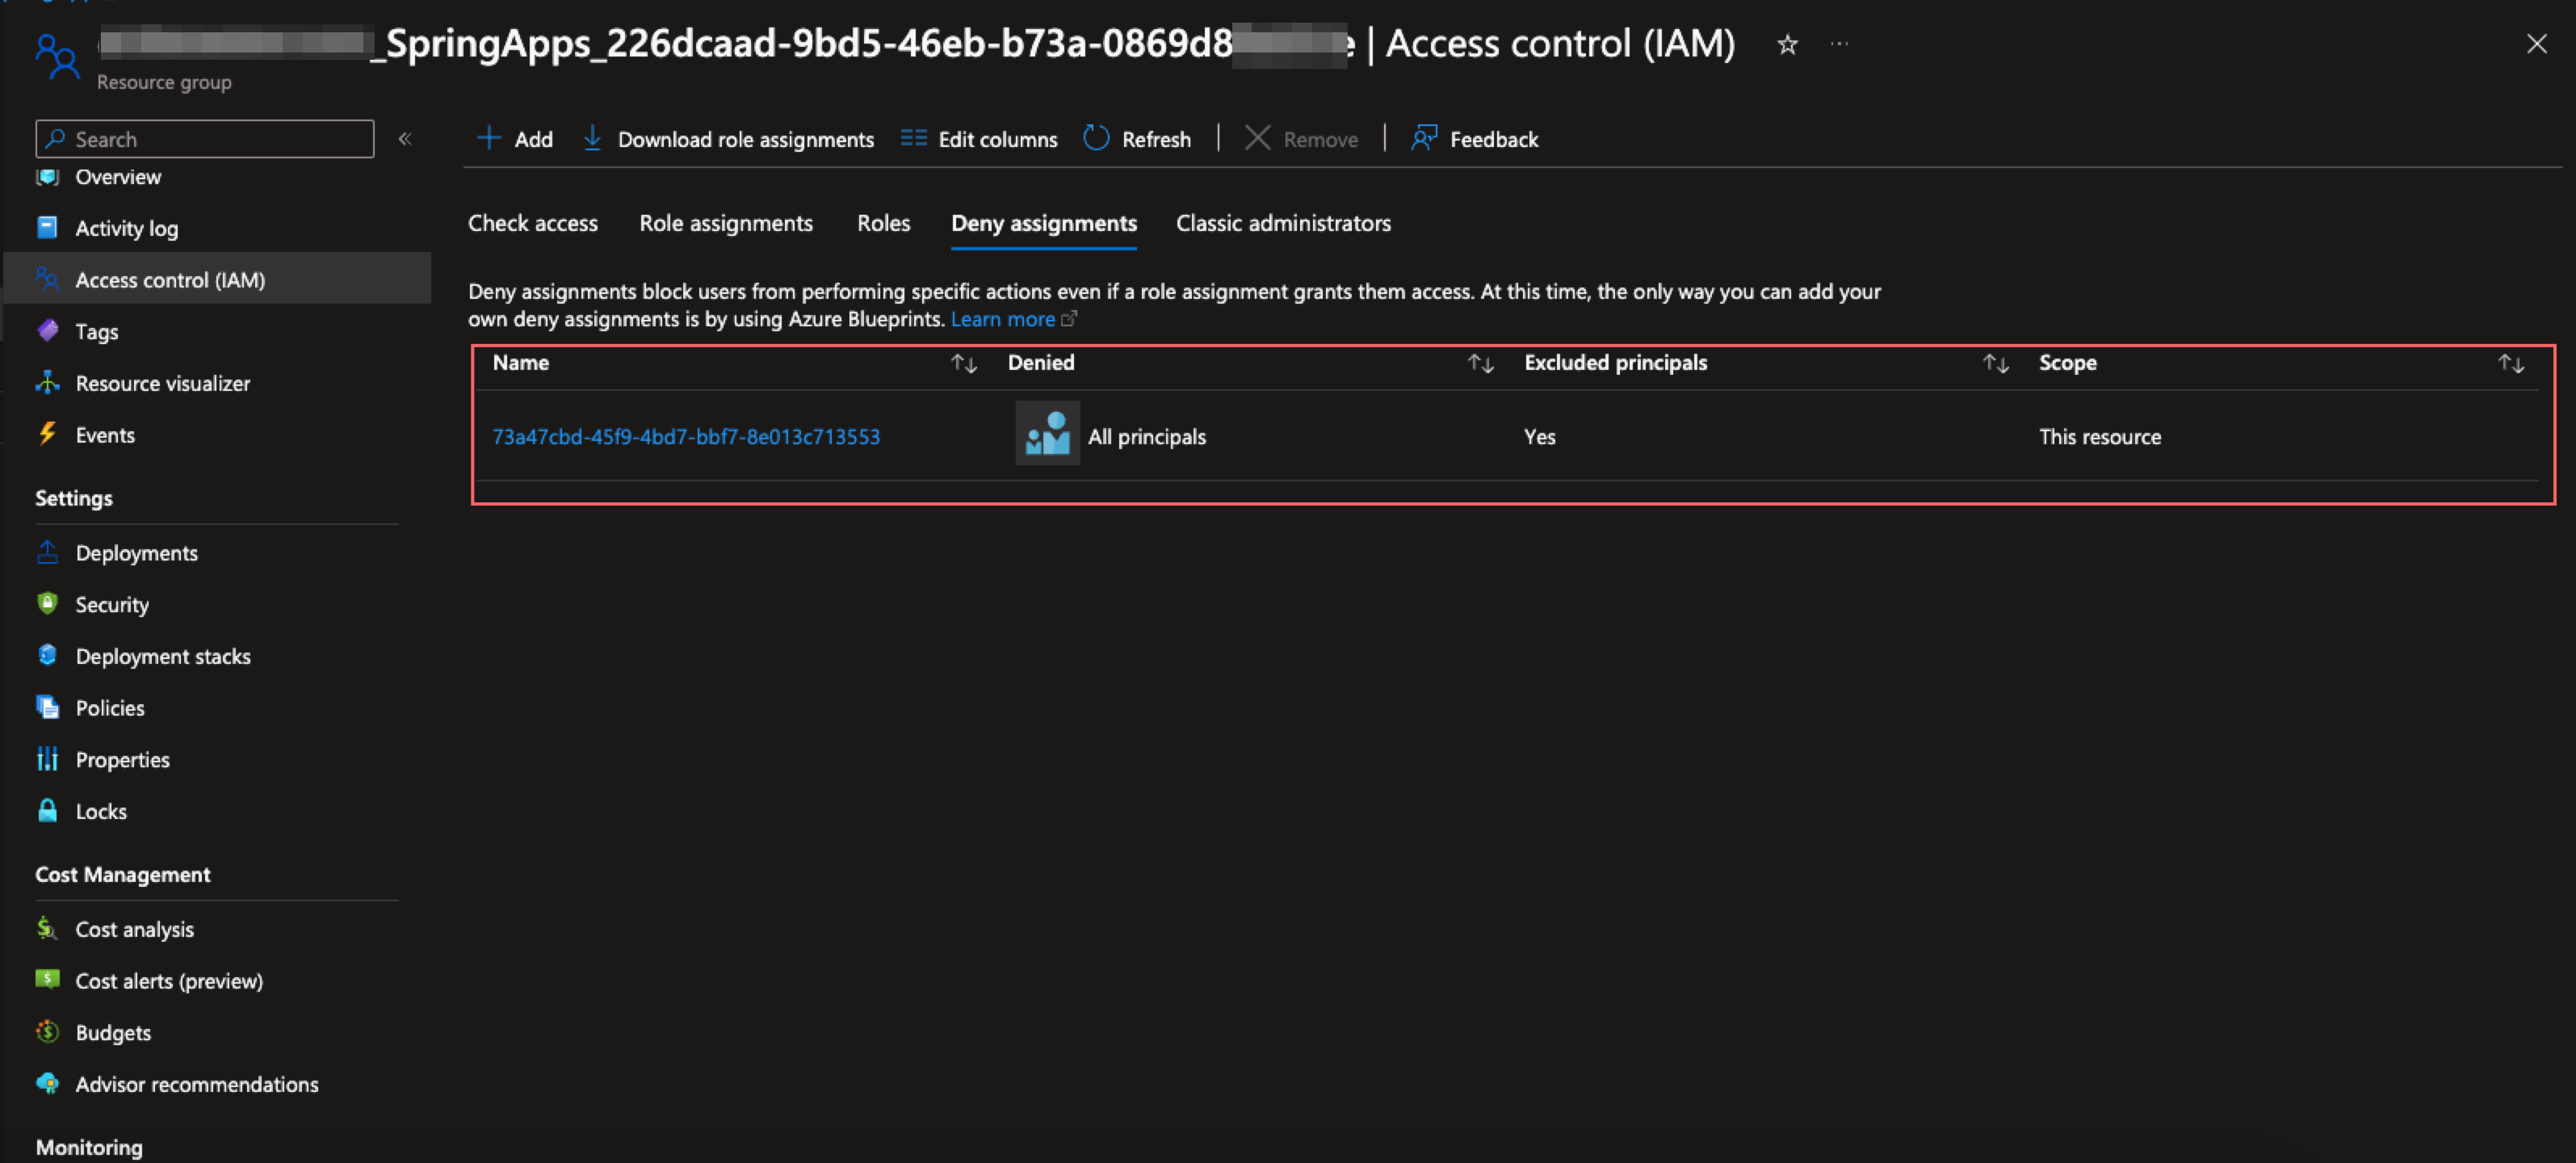This screenshot has height=1163, width=2576.
Task: Click the Feedback person icon
Action: (1424, 138)
